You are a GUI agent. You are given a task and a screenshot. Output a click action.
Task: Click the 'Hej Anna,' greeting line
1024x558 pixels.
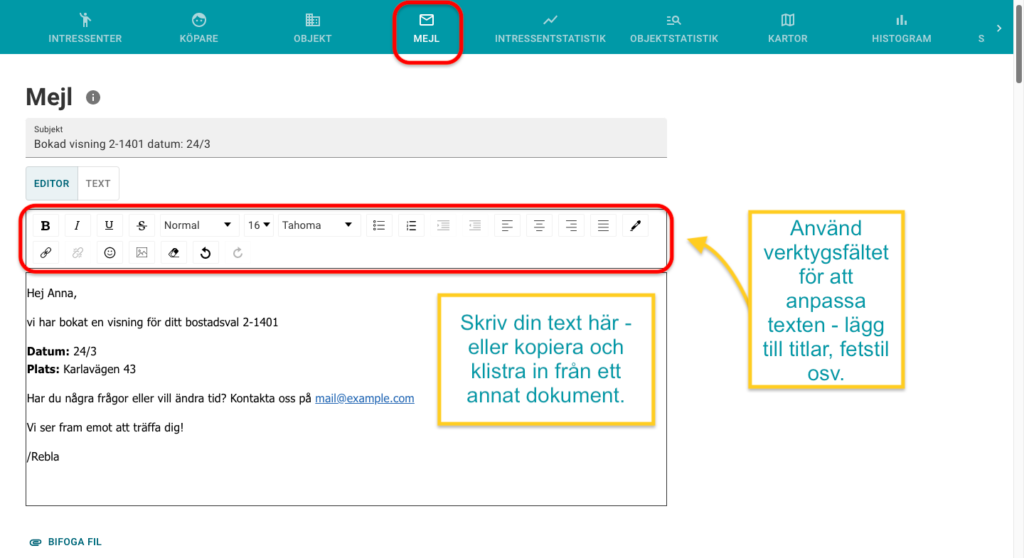(52, 293)
